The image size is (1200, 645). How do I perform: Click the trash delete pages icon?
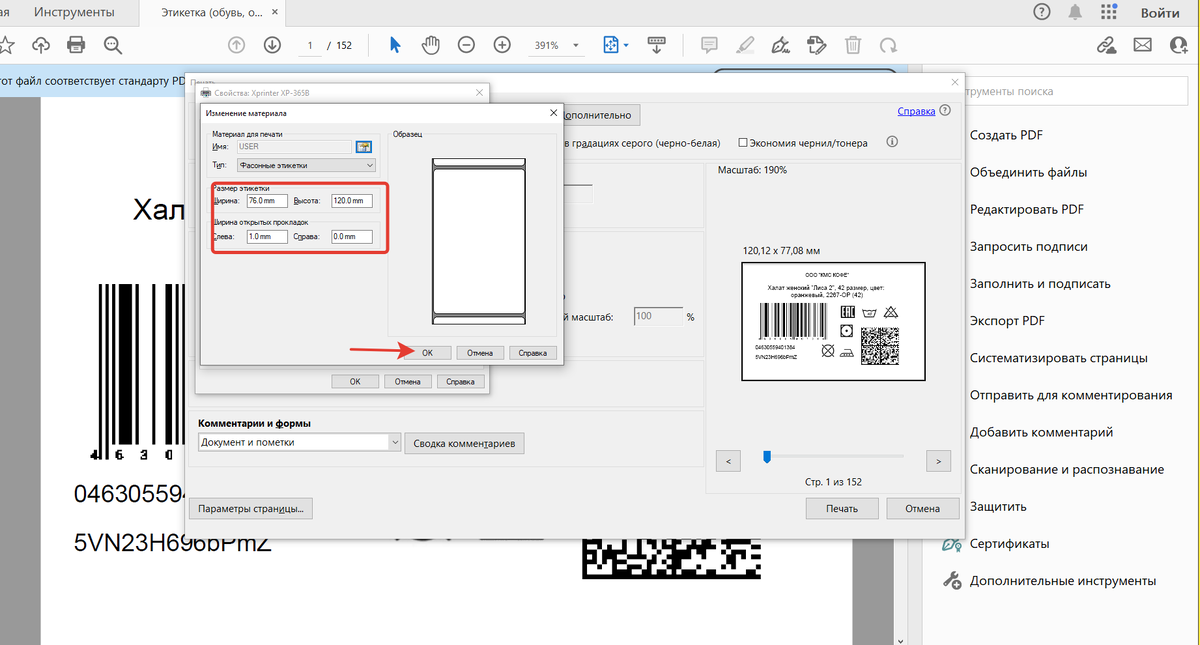pyautogui.click(x=853, y=44)
